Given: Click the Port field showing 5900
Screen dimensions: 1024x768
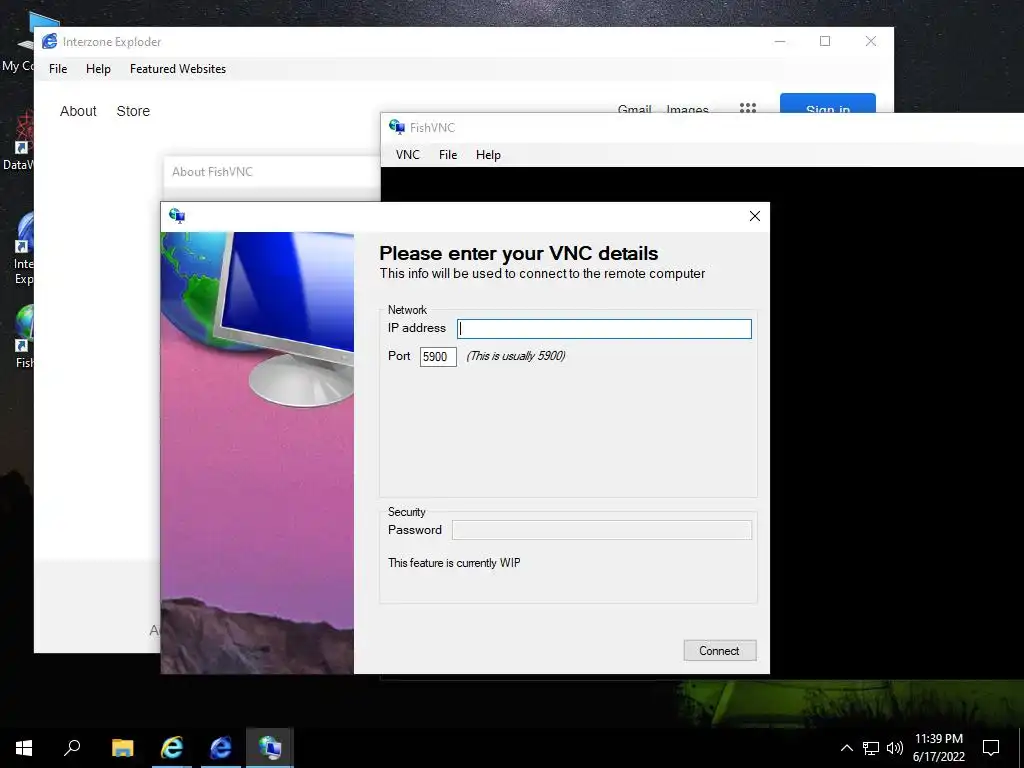Looking at the screenshot, I should click(438, 357).
